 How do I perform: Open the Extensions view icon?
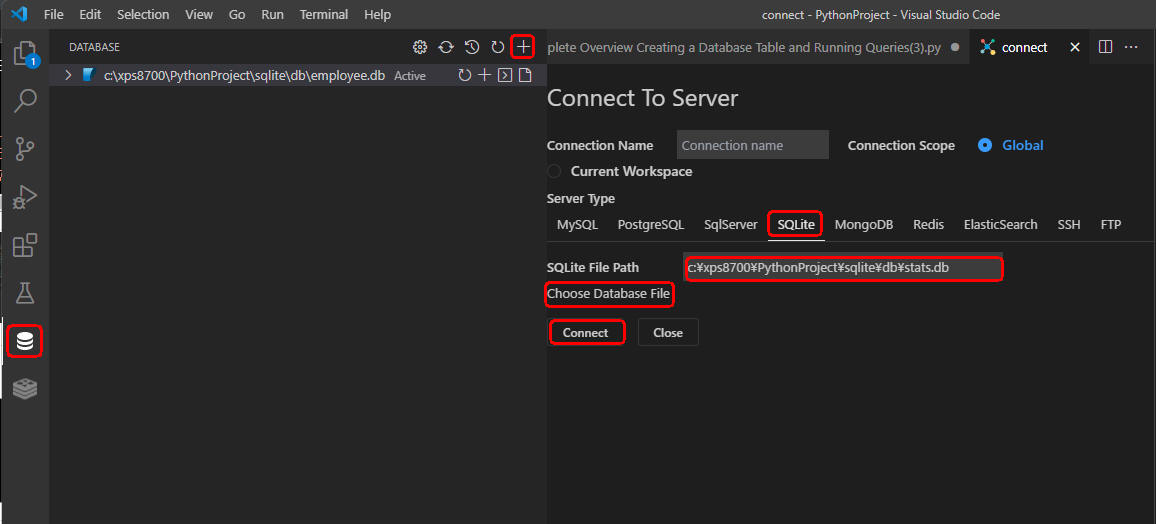[25, 245]
